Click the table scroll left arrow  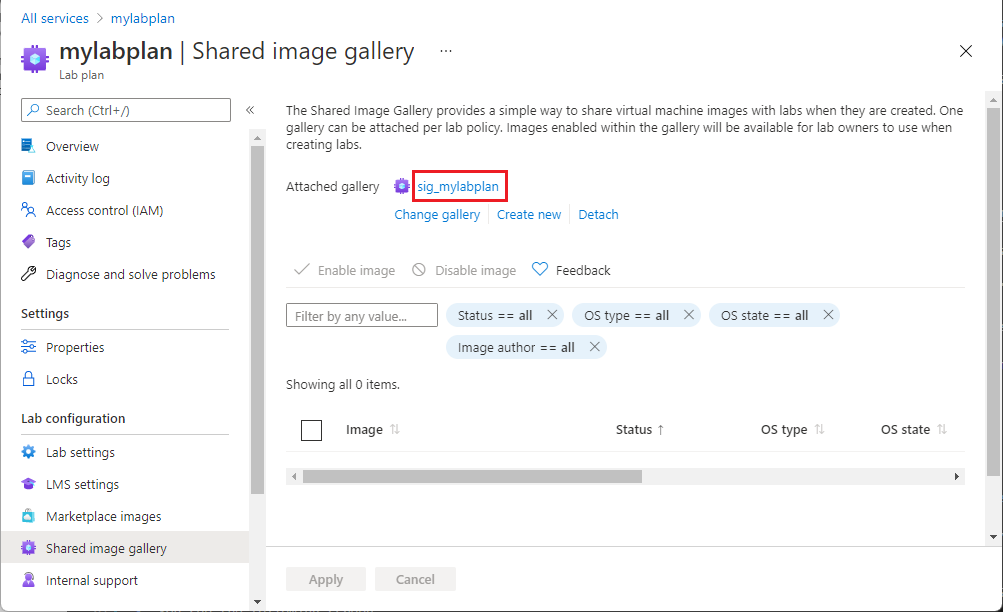tap(294, 476)
